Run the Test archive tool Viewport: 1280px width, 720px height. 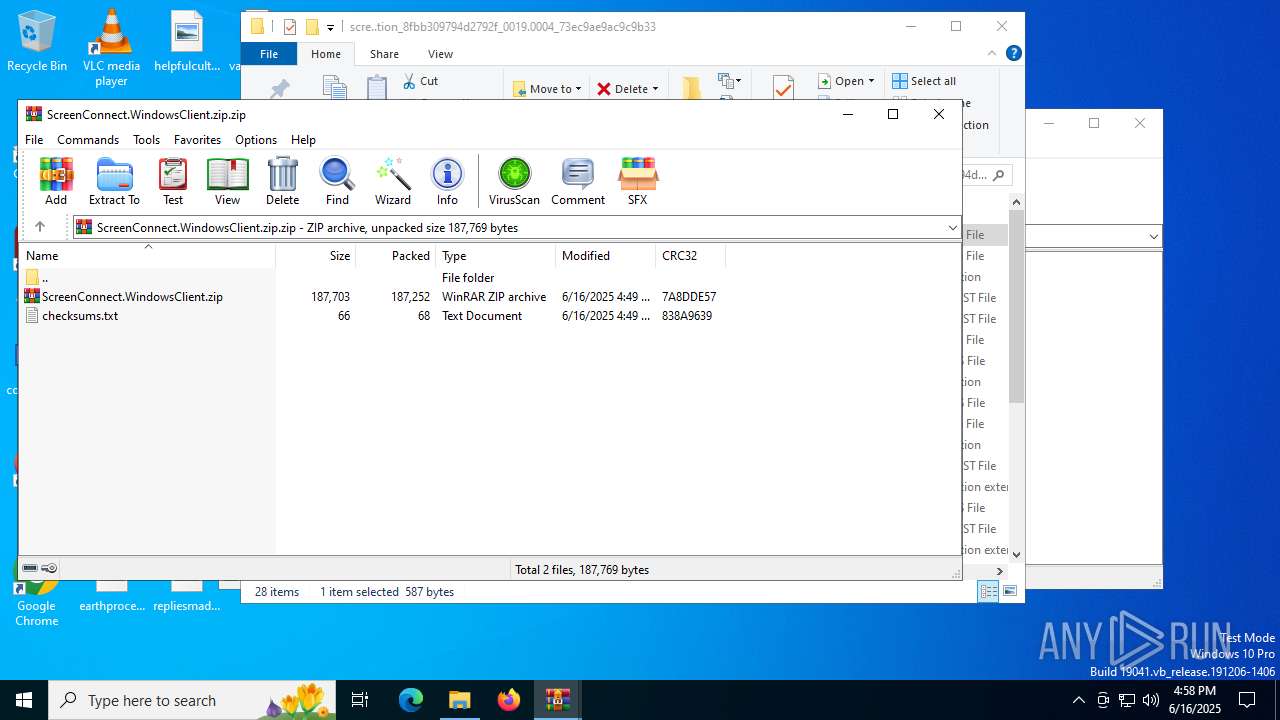coord(173,182)
